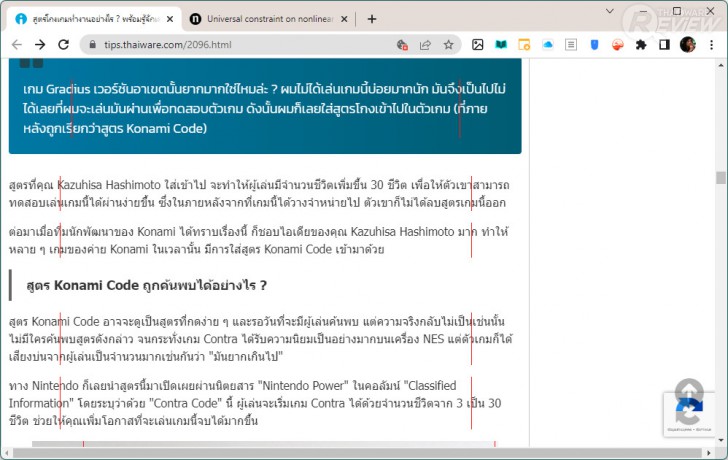
Task: Open the profile avatar menu
Action: [688, 45]
